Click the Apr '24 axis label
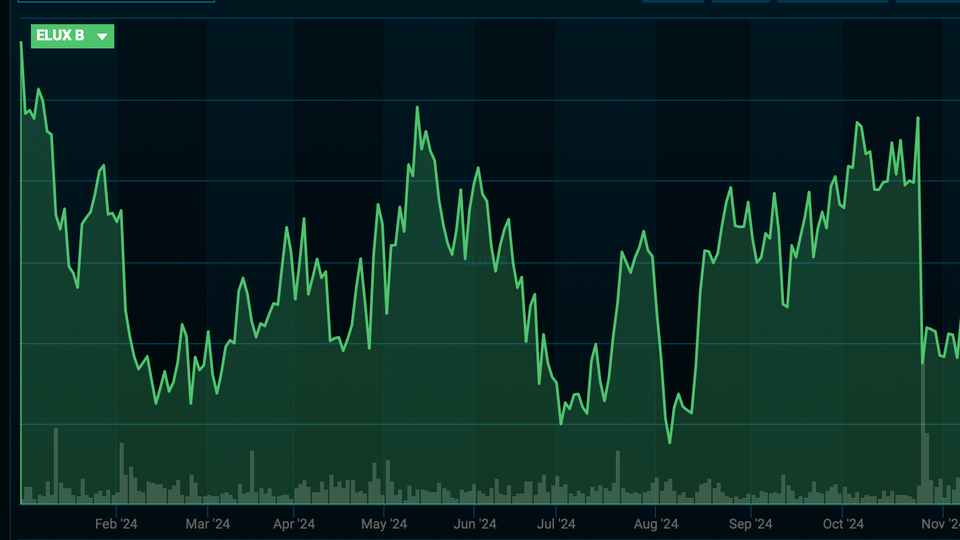Screen dimensions: 960x540 pos(294,524)
